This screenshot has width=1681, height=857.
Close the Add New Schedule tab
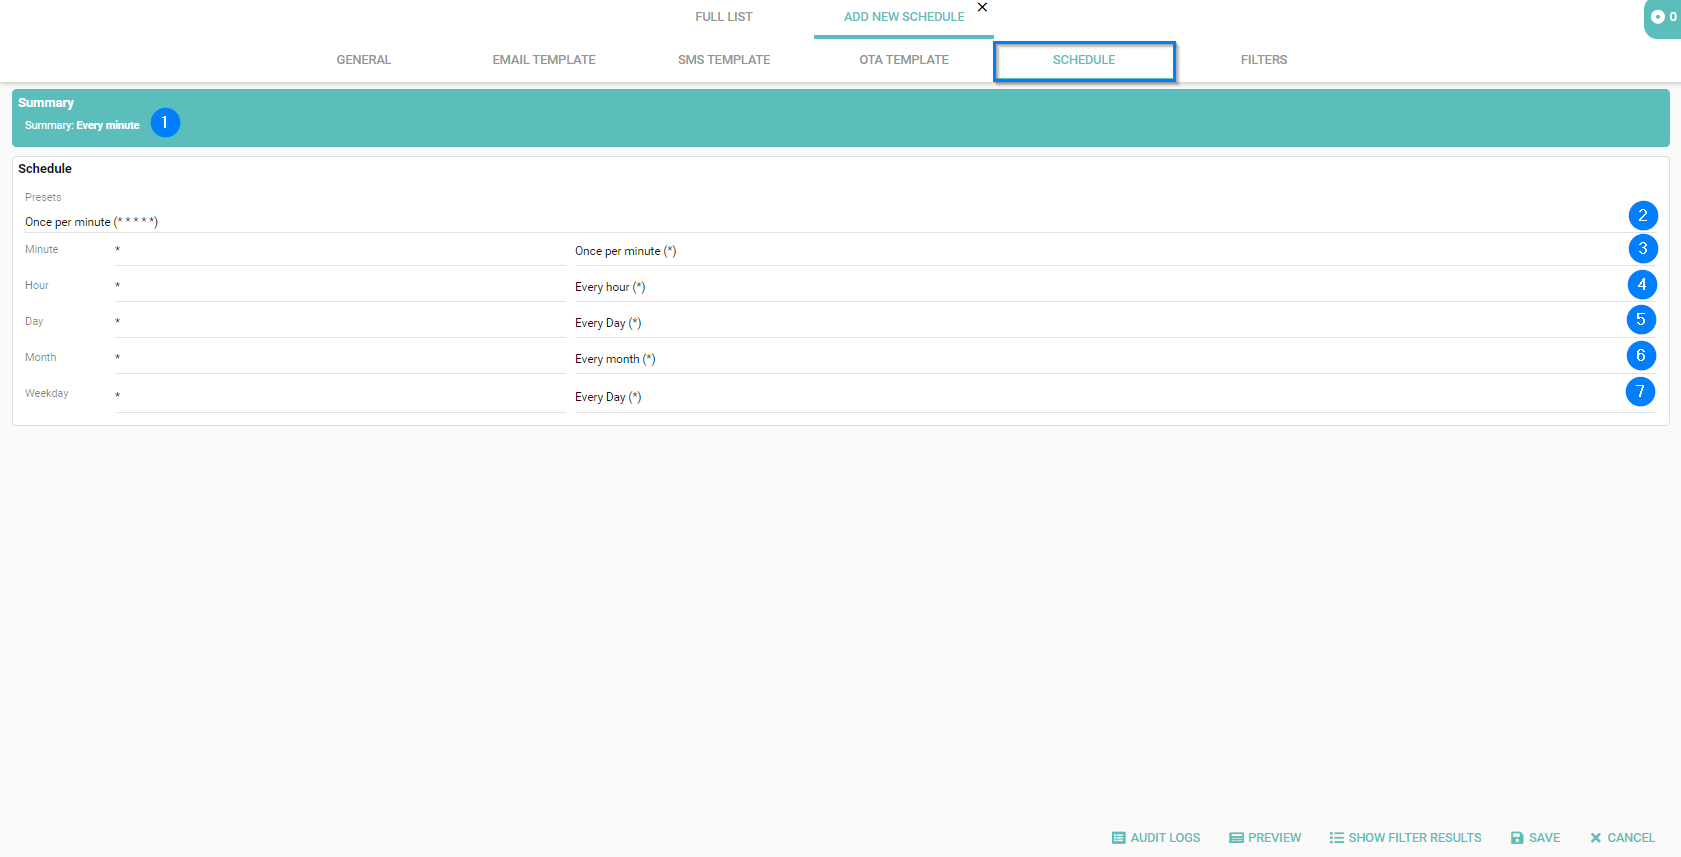pyautogui.click(x=982, y=7)
